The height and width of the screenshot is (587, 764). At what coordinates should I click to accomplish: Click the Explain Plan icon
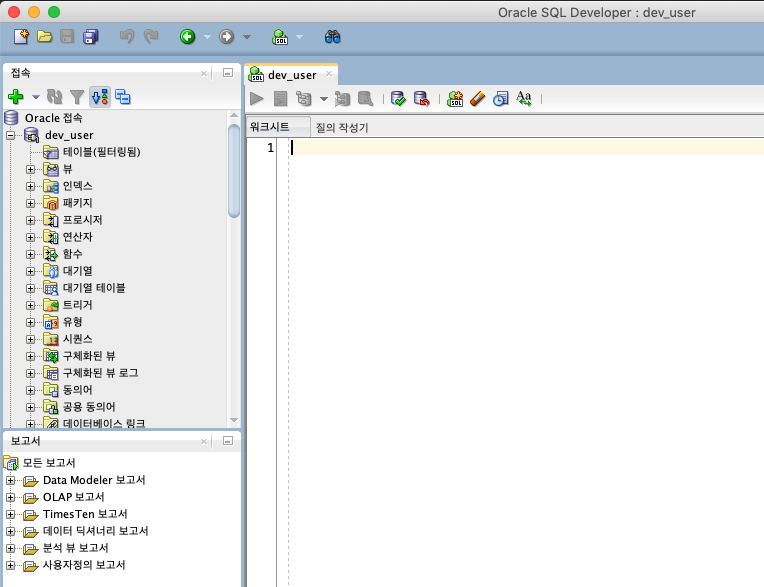pyautogui.click(x=304, y=99)
